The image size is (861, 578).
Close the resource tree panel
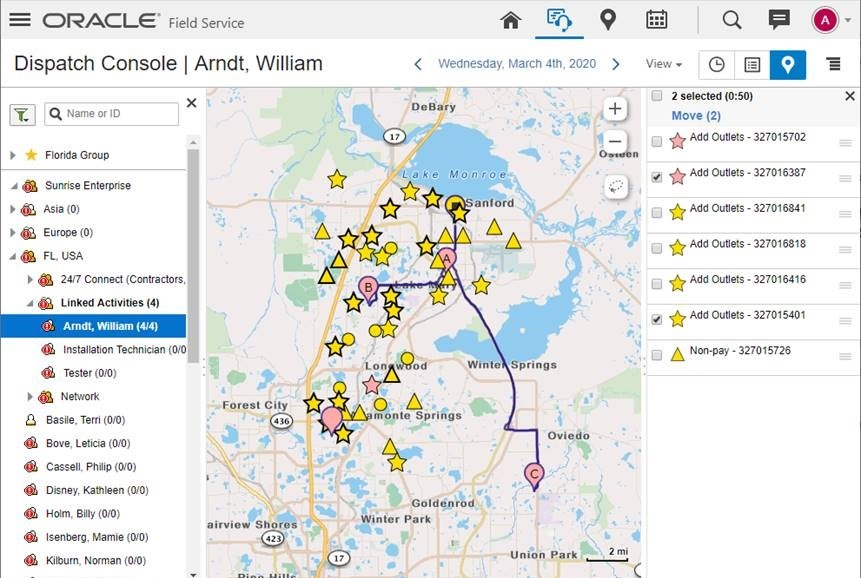click(192, 103)
